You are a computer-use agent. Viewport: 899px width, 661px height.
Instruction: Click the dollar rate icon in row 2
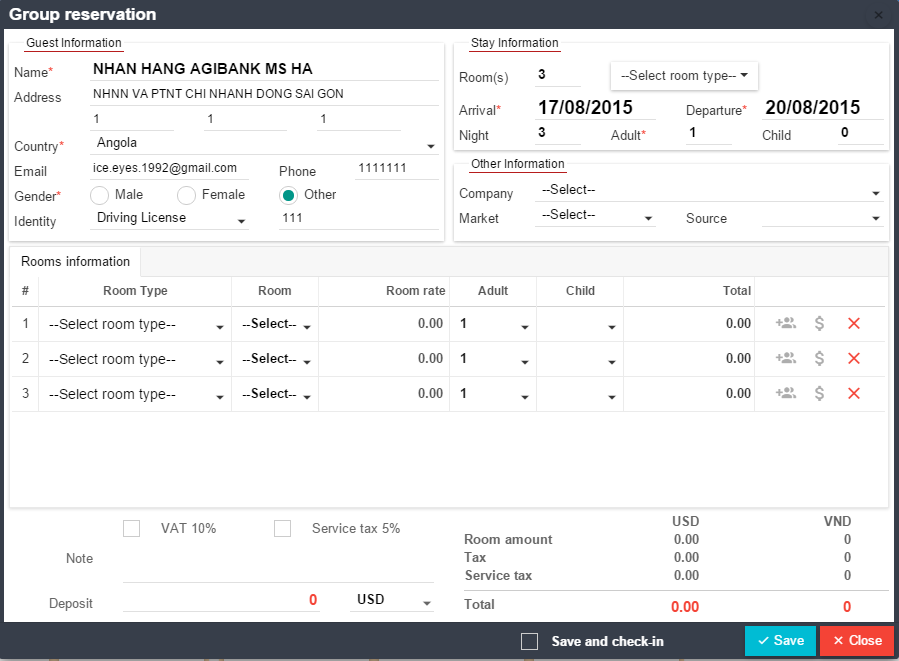click(819, 359)
